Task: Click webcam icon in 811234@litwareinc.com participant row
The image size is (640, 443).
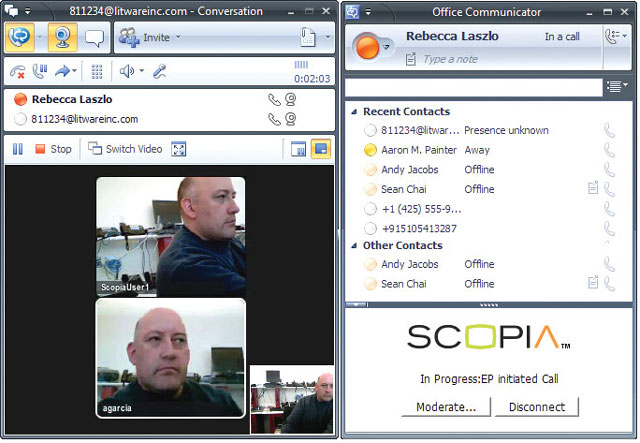Action: click(x=291, y=119)
